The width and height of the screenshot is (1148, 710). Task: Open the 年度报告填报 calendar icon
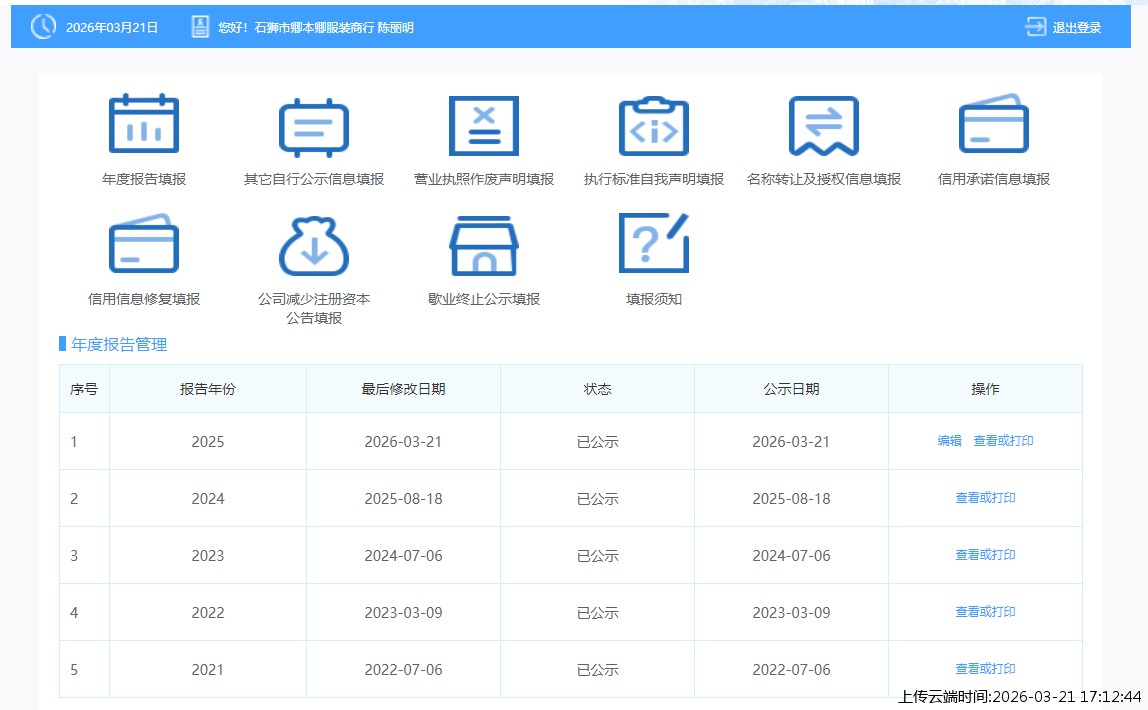pos(144,125)
